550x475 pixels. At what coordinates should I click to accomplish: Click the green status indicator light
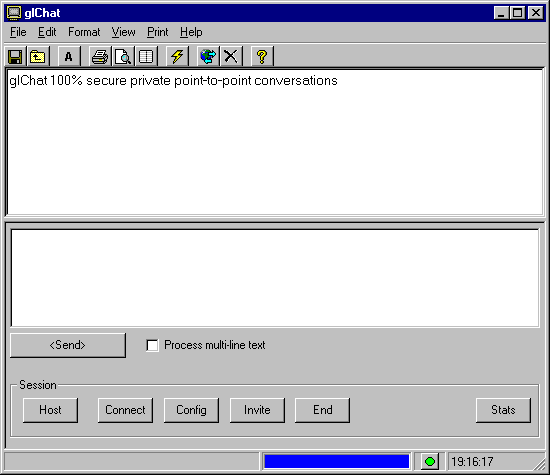pos(430,461)
